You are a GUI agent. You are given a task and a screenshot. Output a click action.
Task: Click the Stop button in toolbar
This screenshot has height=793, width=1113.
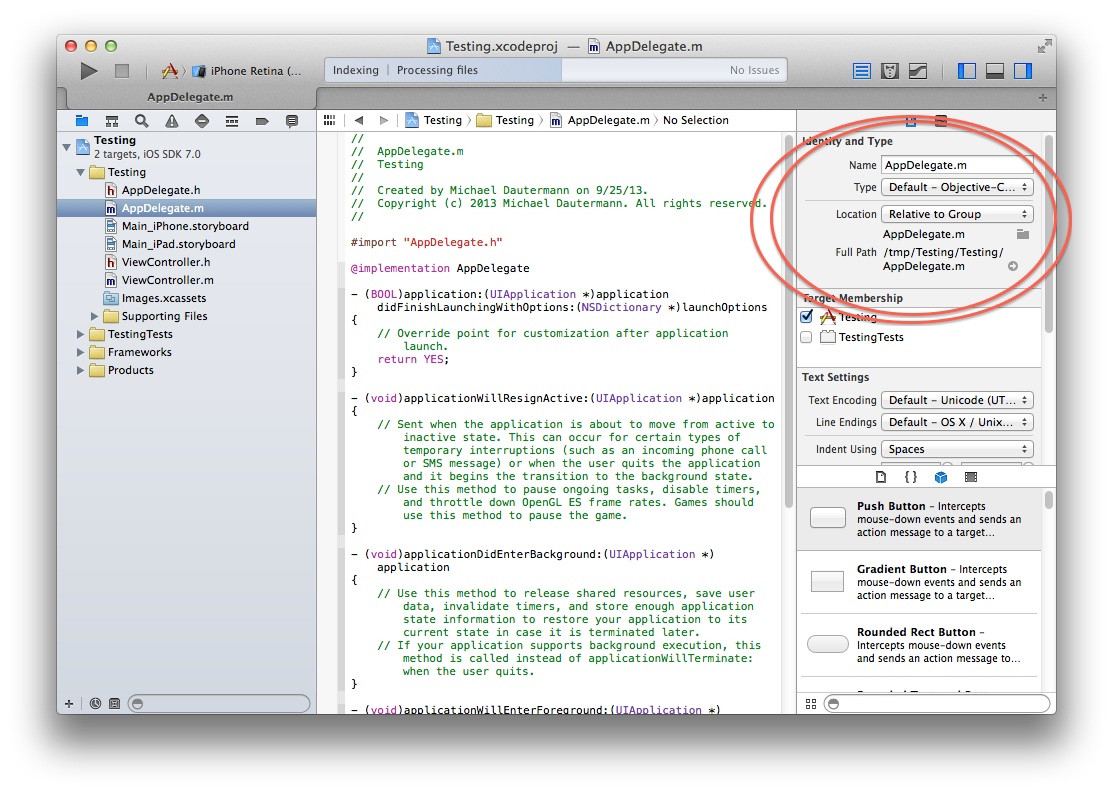pos(122,71)
